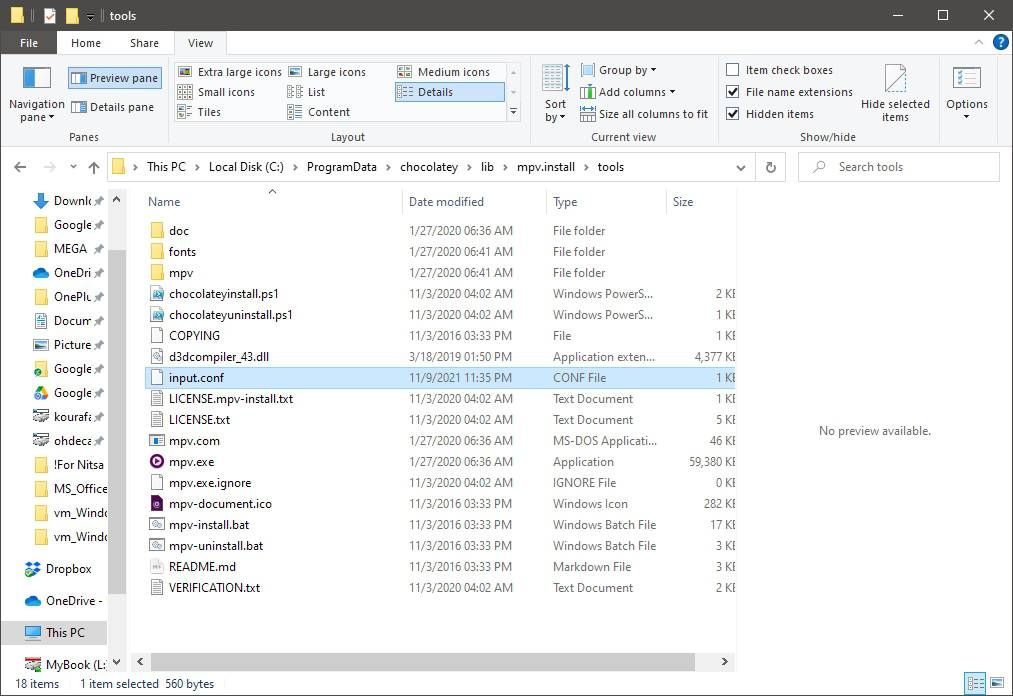This screenshot has height=696, width=1013.
Task: Switch layout to Tiles view
Action: click(x=200, y=112)
